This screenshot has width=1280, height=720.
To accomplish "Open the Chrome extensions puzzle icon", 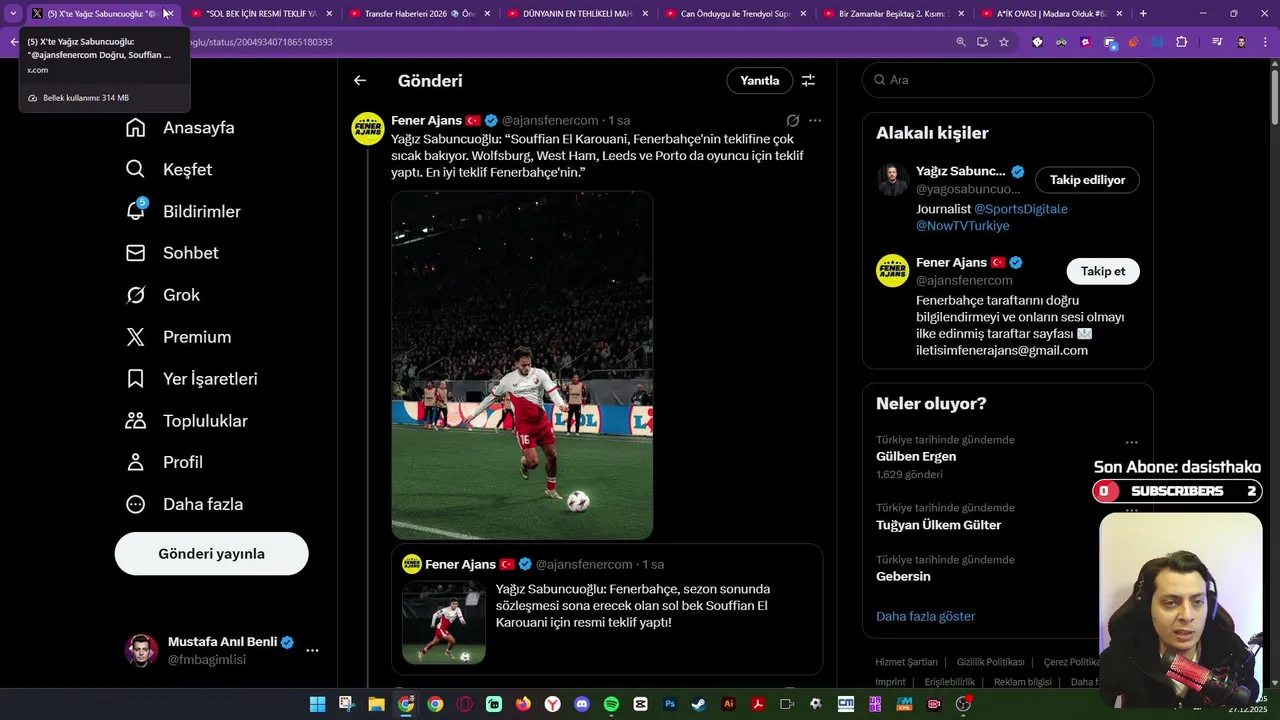I will pyautogui.click(x=1182, y=42).
